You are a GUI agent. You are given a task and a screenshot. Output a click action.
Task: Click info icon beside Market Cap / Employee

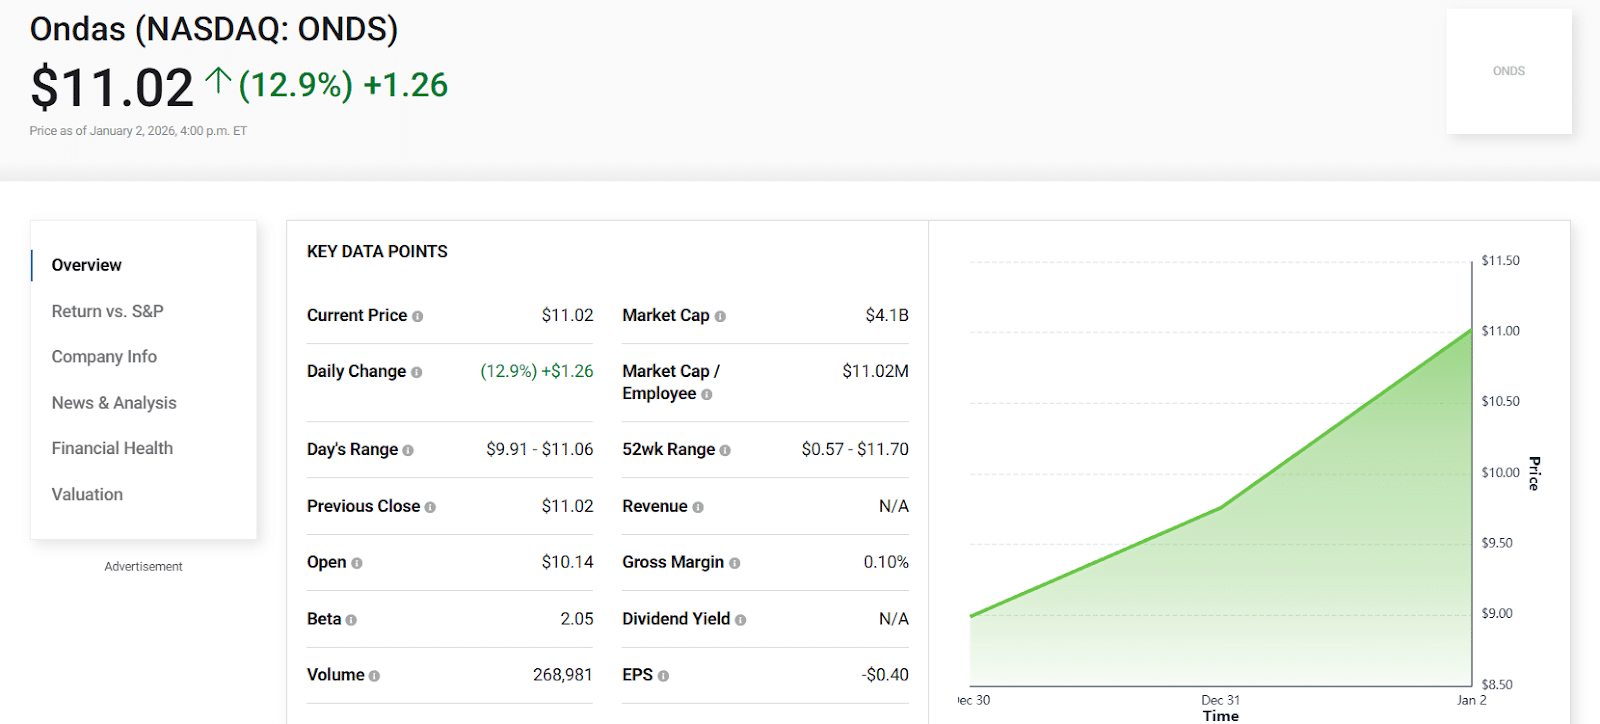click(x=707, y=394)
